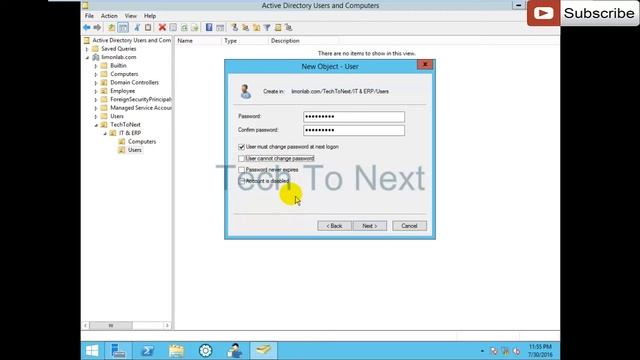Open the File menu
This screenshot has height=360, width=640.
coord(89,16)
